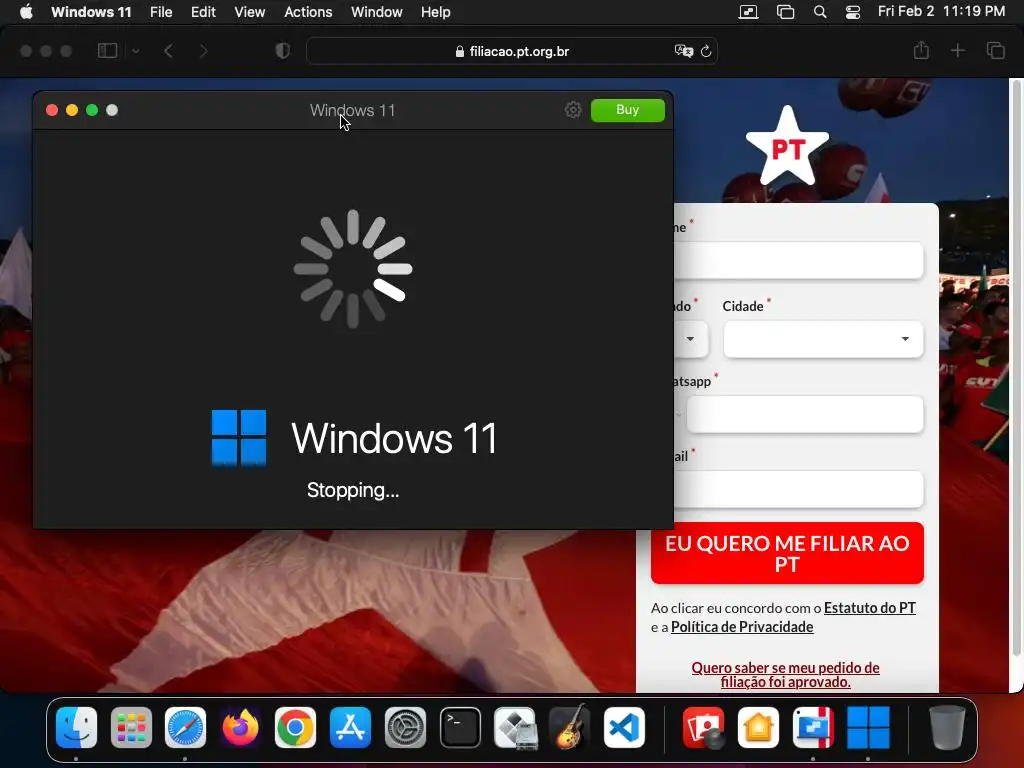1024x768 pixels.
Task: Expand the sidebar dropdown chevron in Safari
Action: pyautogui.click(x=135, y=51)
